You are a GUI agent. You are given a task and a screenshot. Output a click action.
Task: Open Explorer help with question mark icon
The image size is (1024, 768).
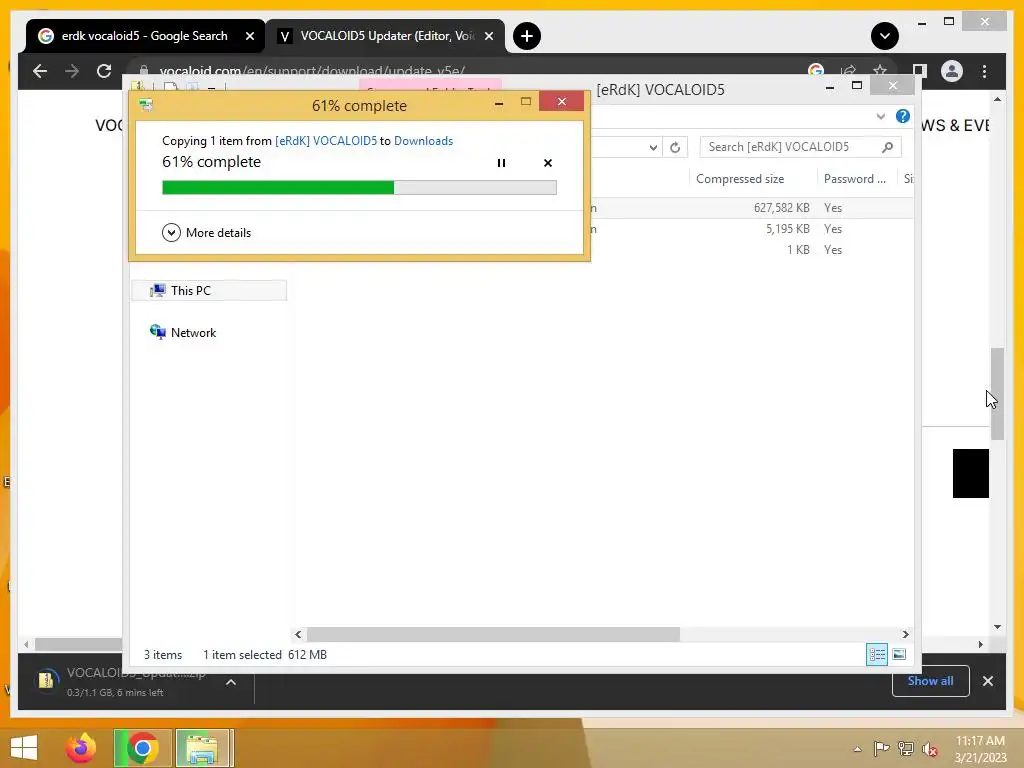[x=903, y=116]
